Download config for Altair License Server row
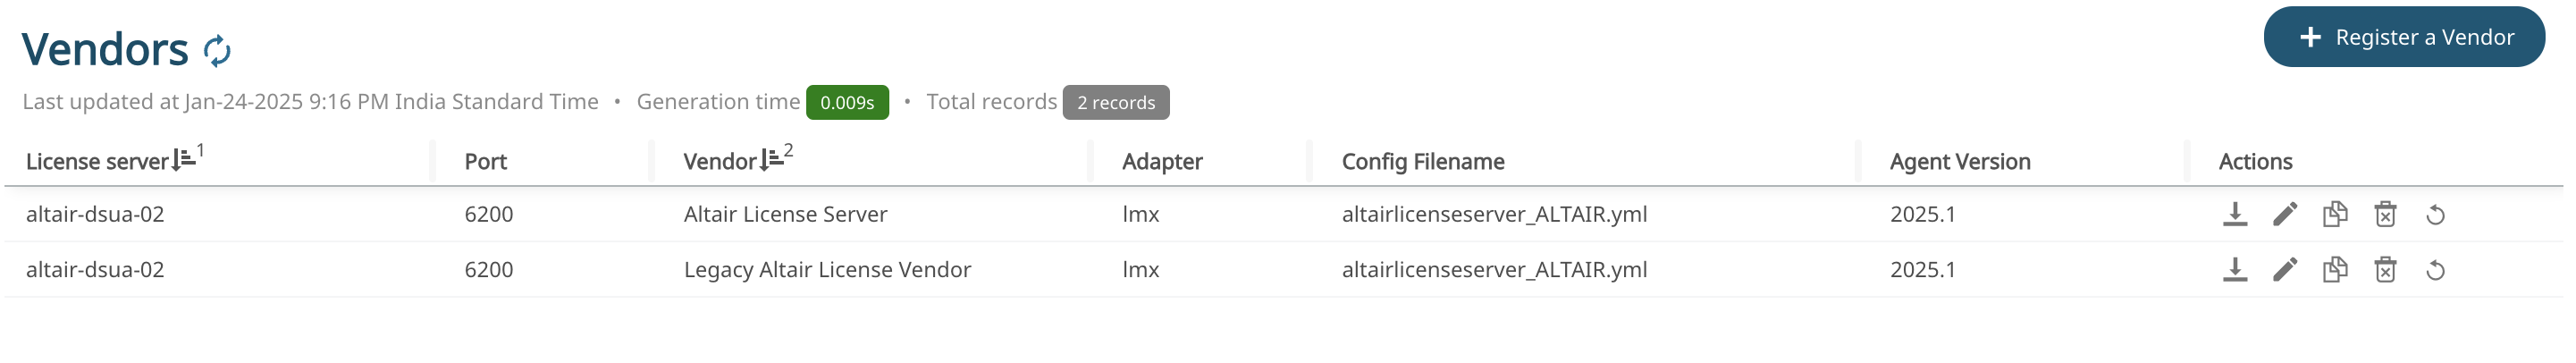This screenshot has height=363, width=2576. coord(2234,214)
